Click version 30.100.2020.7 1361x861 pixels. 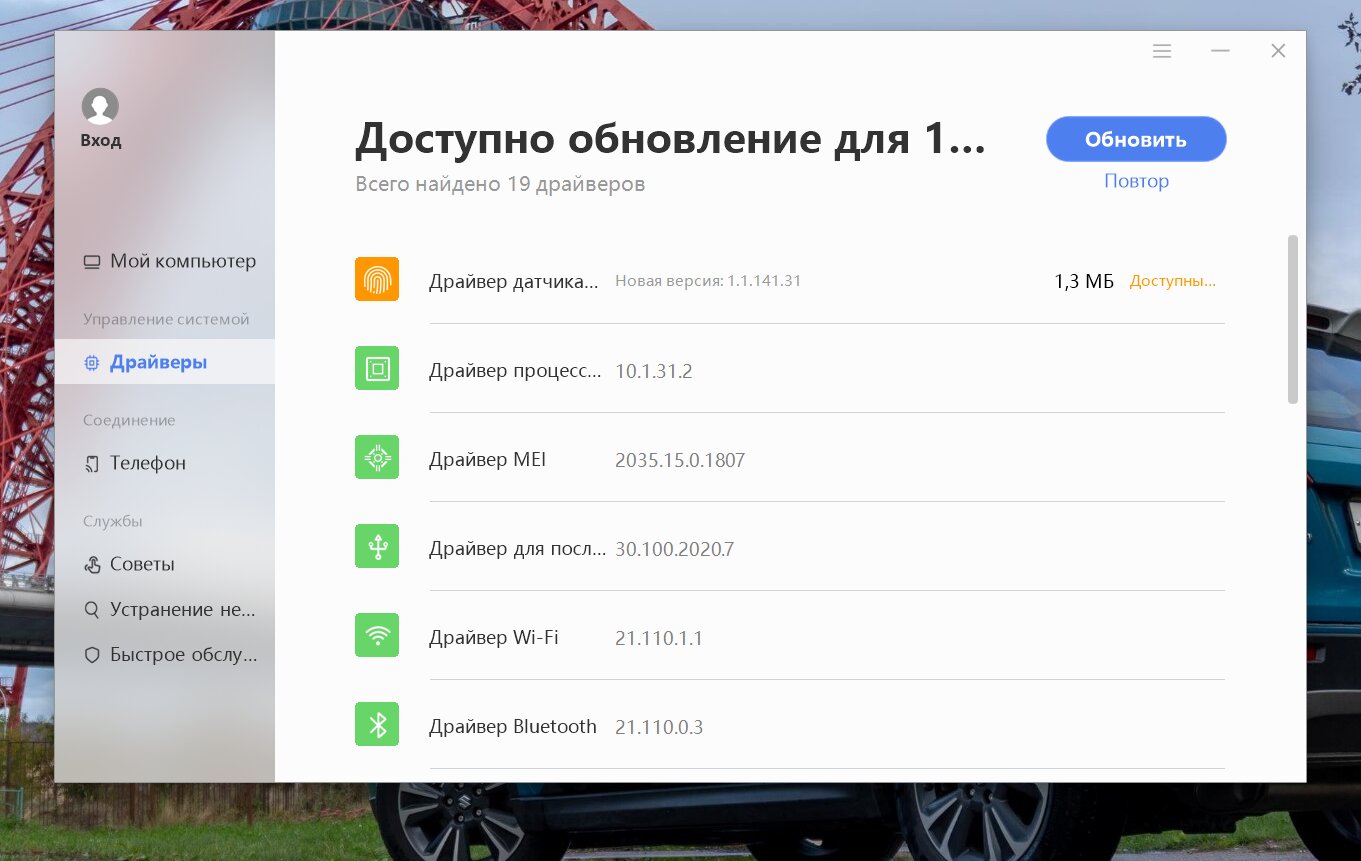point(675,549)
